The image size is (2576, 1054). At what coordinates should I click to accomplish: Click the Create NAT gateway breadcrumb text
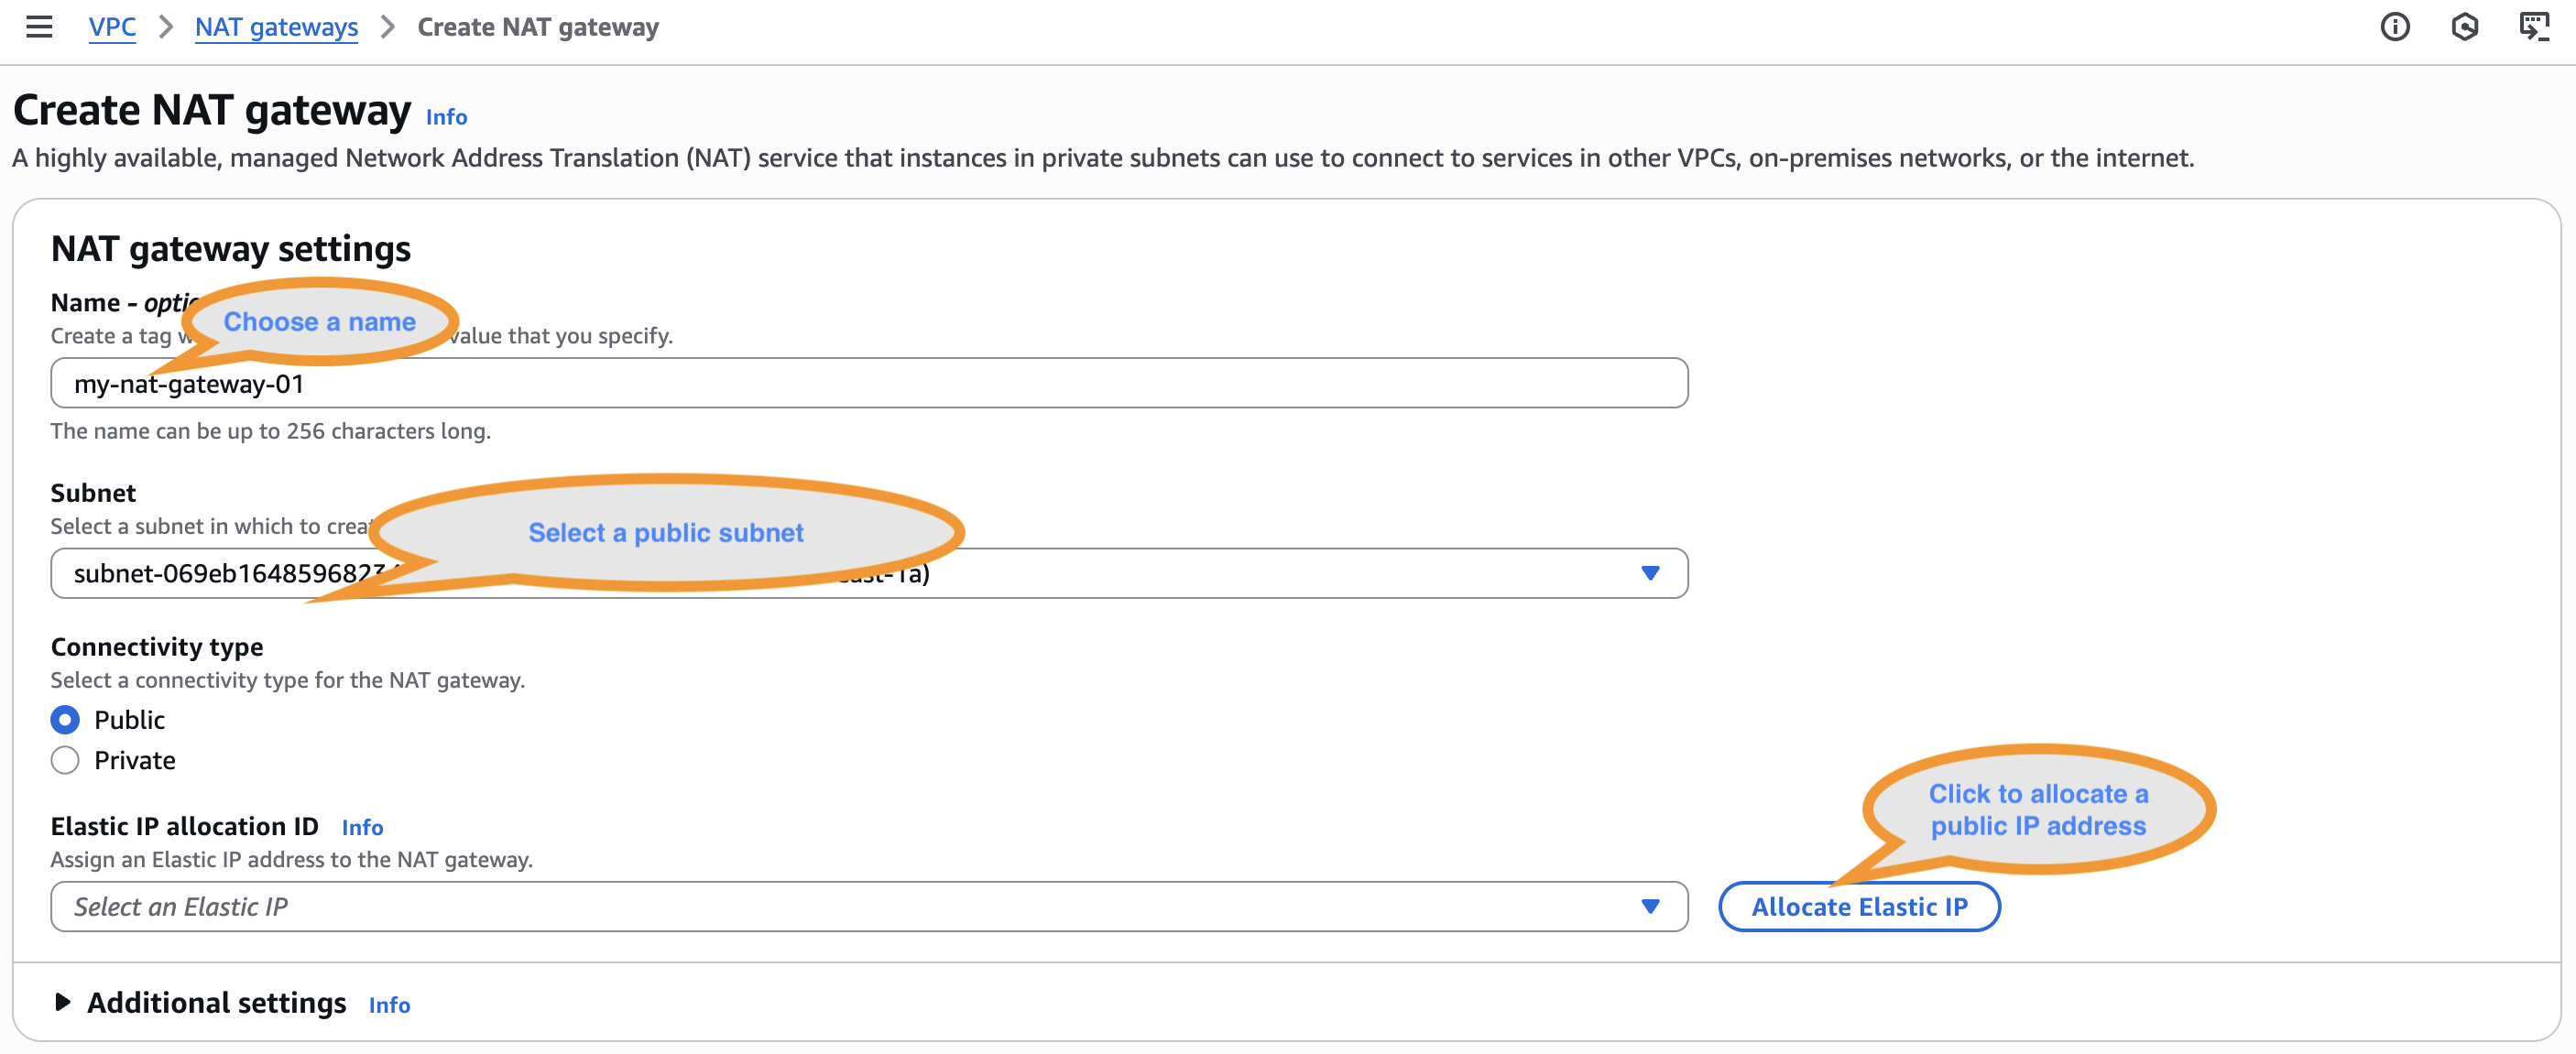[538, 27]
